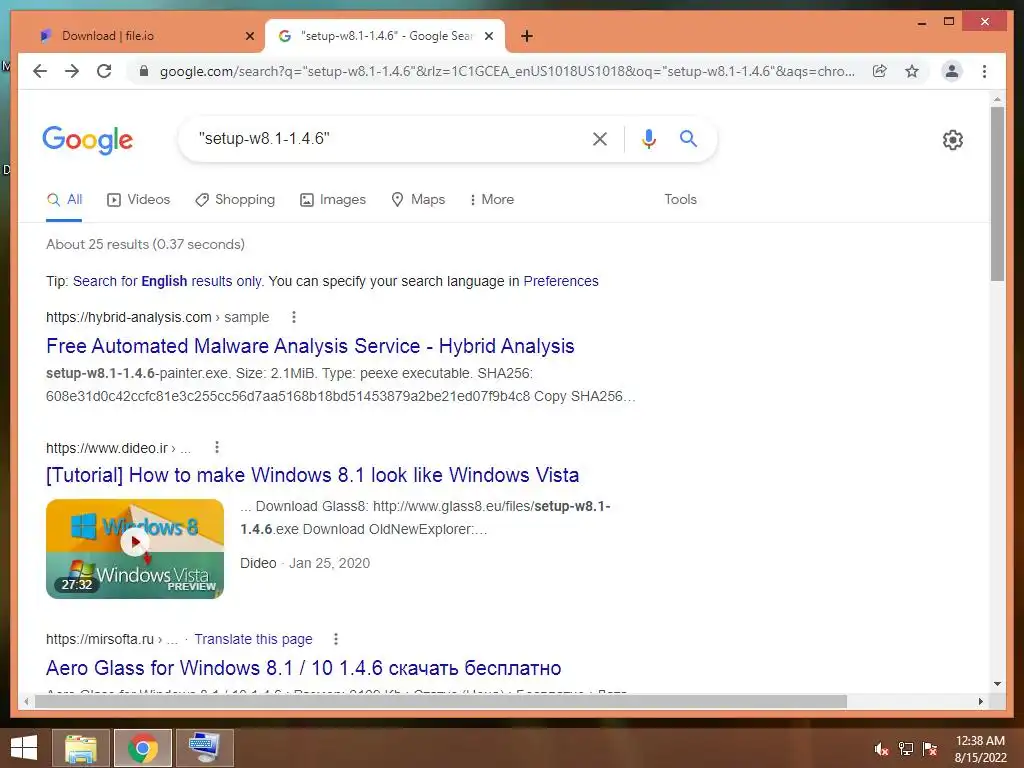Open Free Automated Malware Analysis Service link

[x=310, y=345]
